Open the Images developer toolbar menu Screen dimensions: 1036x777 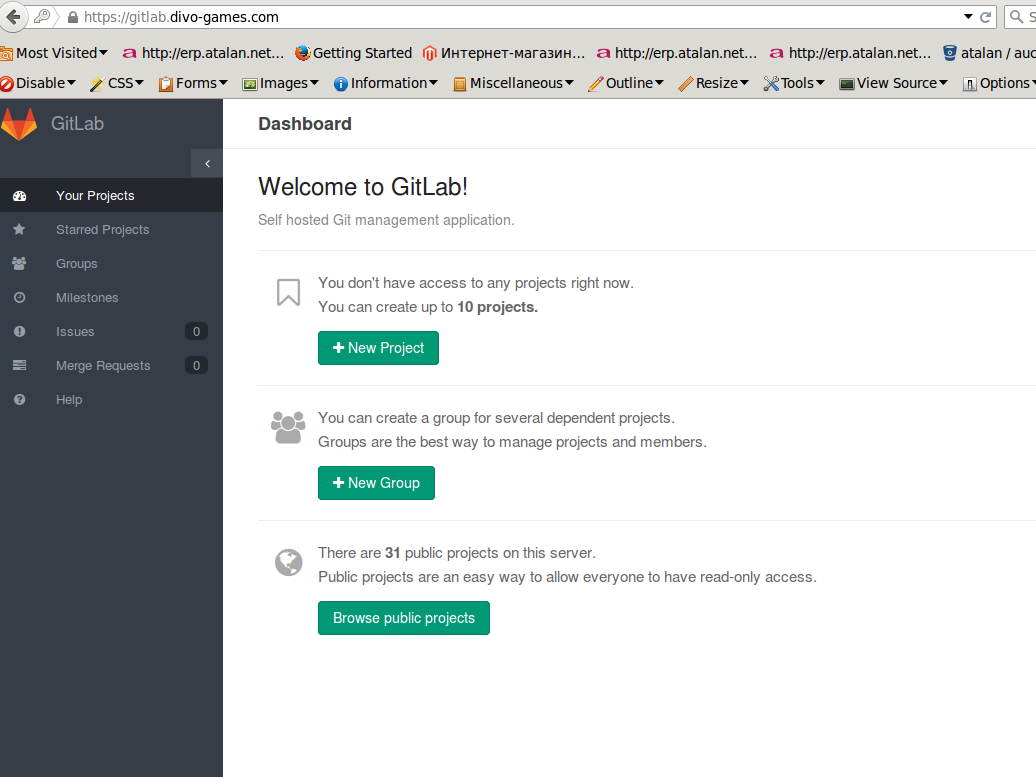(281, 83)
